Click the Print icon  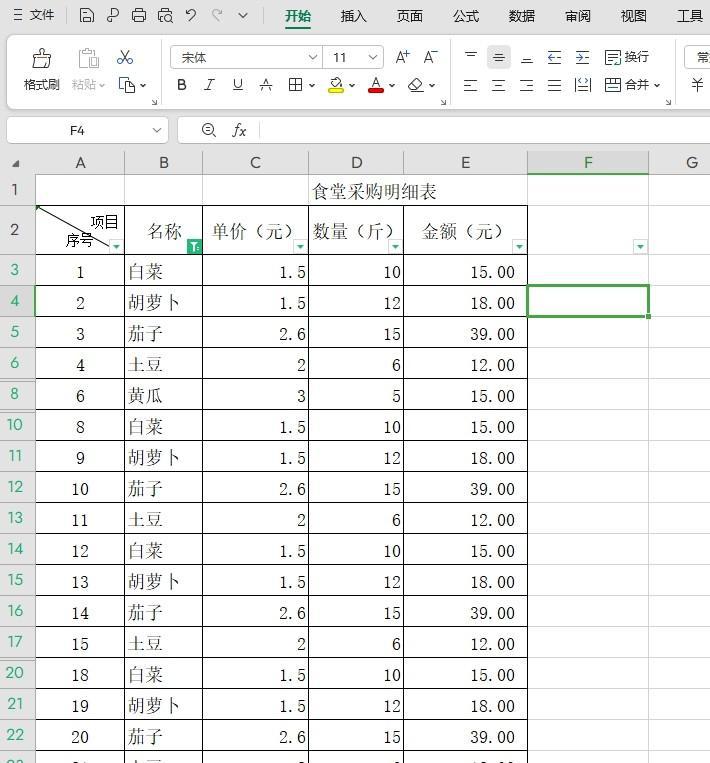click(x=139, y=16)
